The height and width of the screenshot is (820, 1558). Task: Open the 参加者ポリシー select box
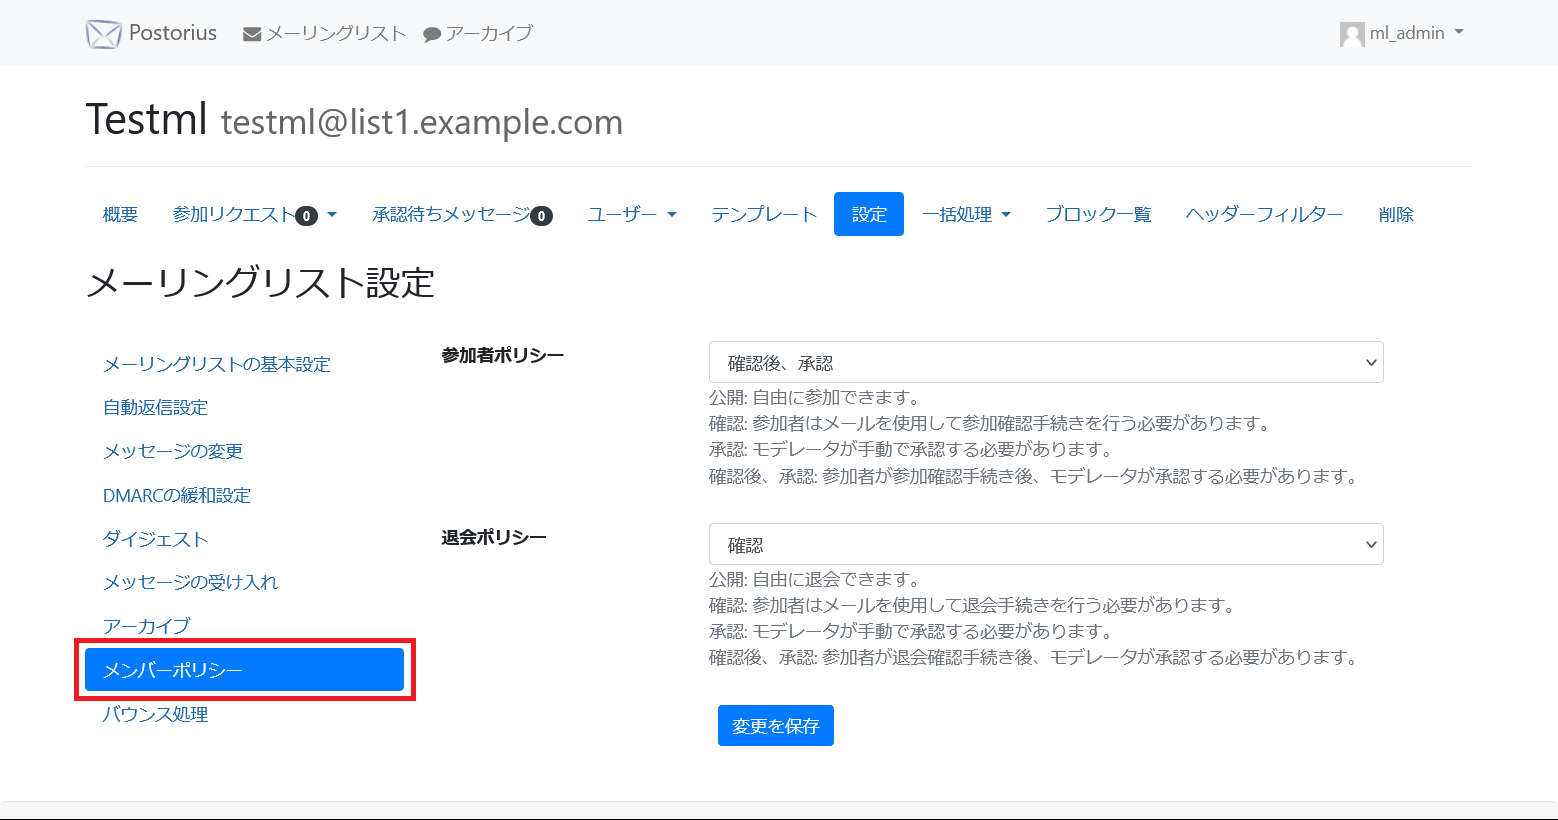point(1046,362)
